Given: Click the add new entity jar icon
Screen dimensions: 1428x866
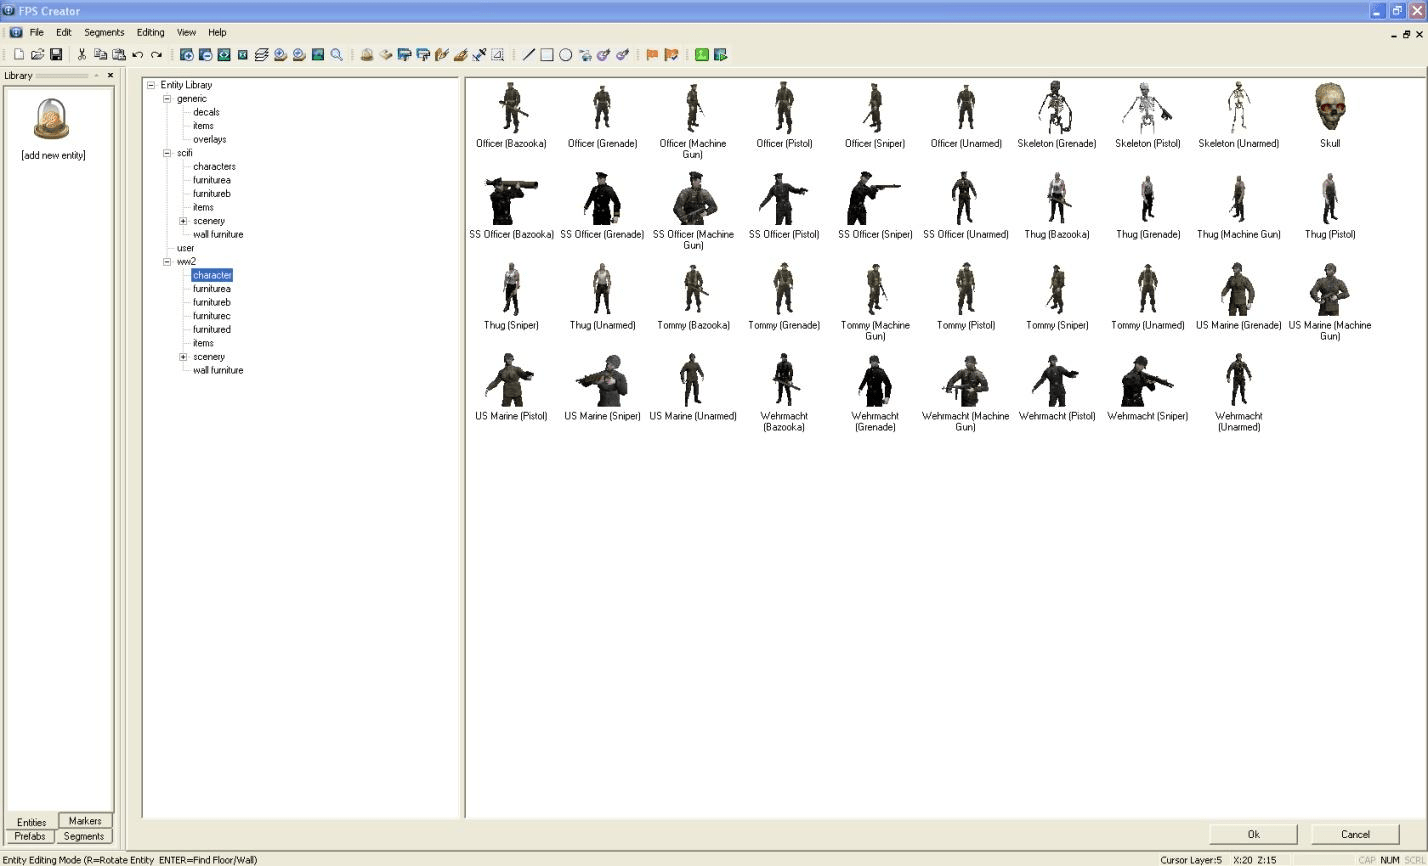Looking at the screenshot, I should pos(52,120).
